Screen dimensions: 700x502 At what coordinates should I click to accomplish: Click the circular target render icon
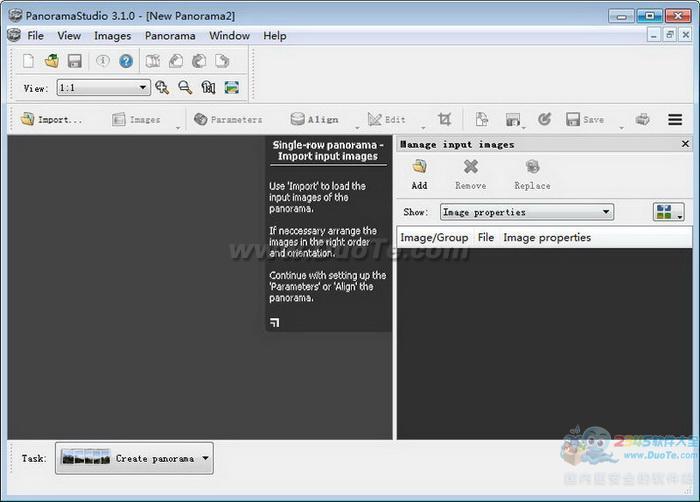point(544,119)
